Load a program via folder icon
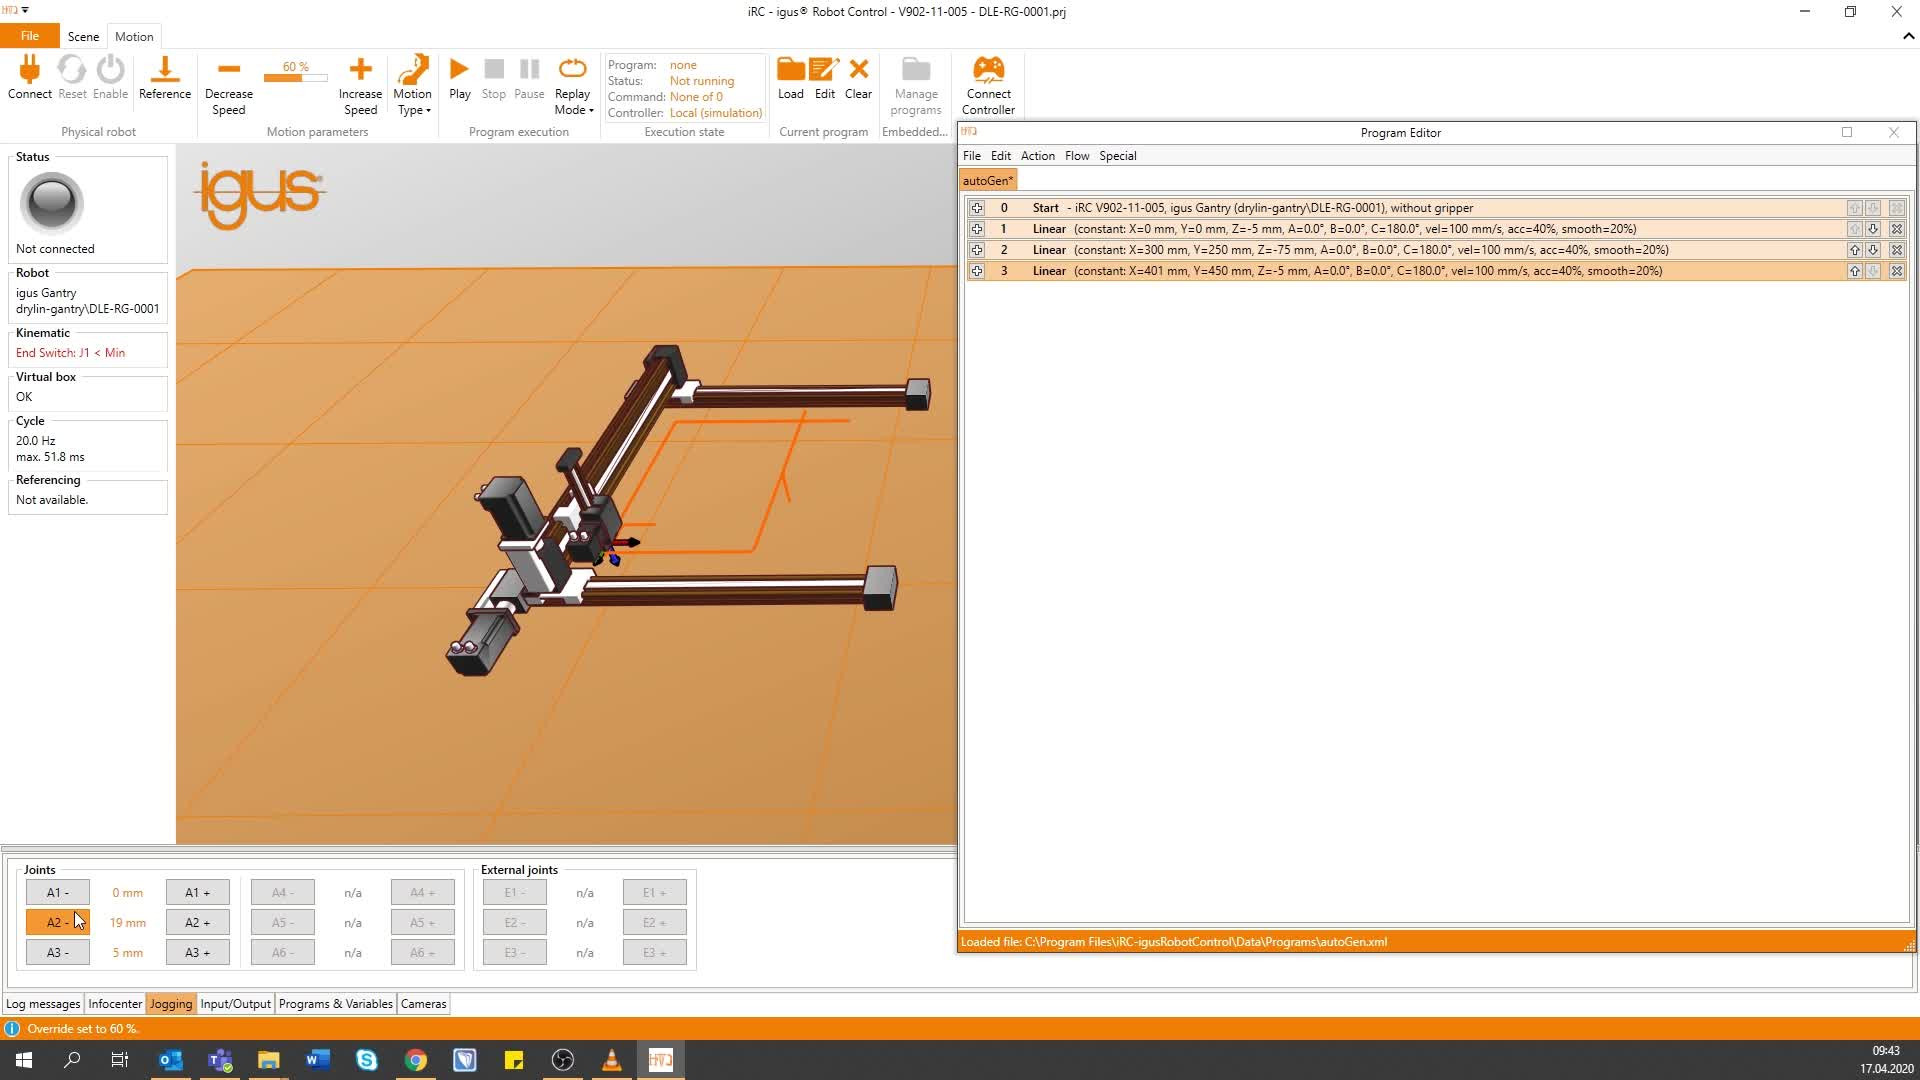Viewport: 1920px width, 1080px height. tap(790, 69)
